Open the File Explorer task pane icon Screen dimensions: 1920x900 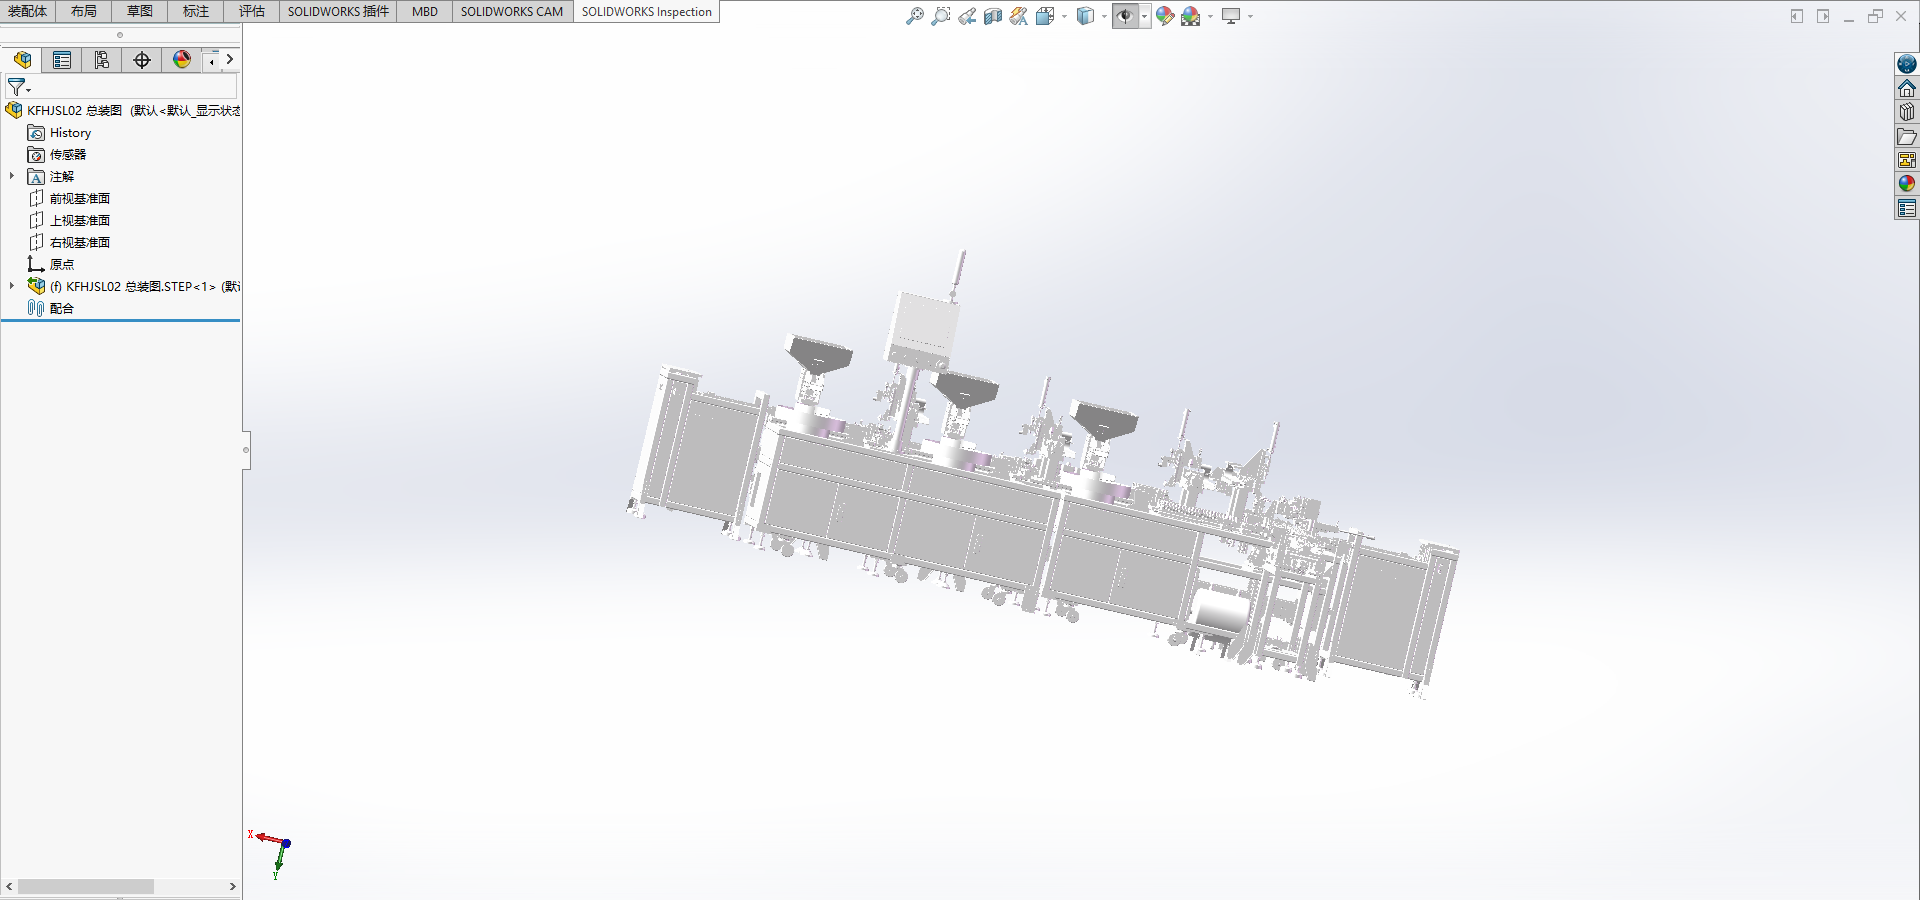click(x=1907, y=136)
